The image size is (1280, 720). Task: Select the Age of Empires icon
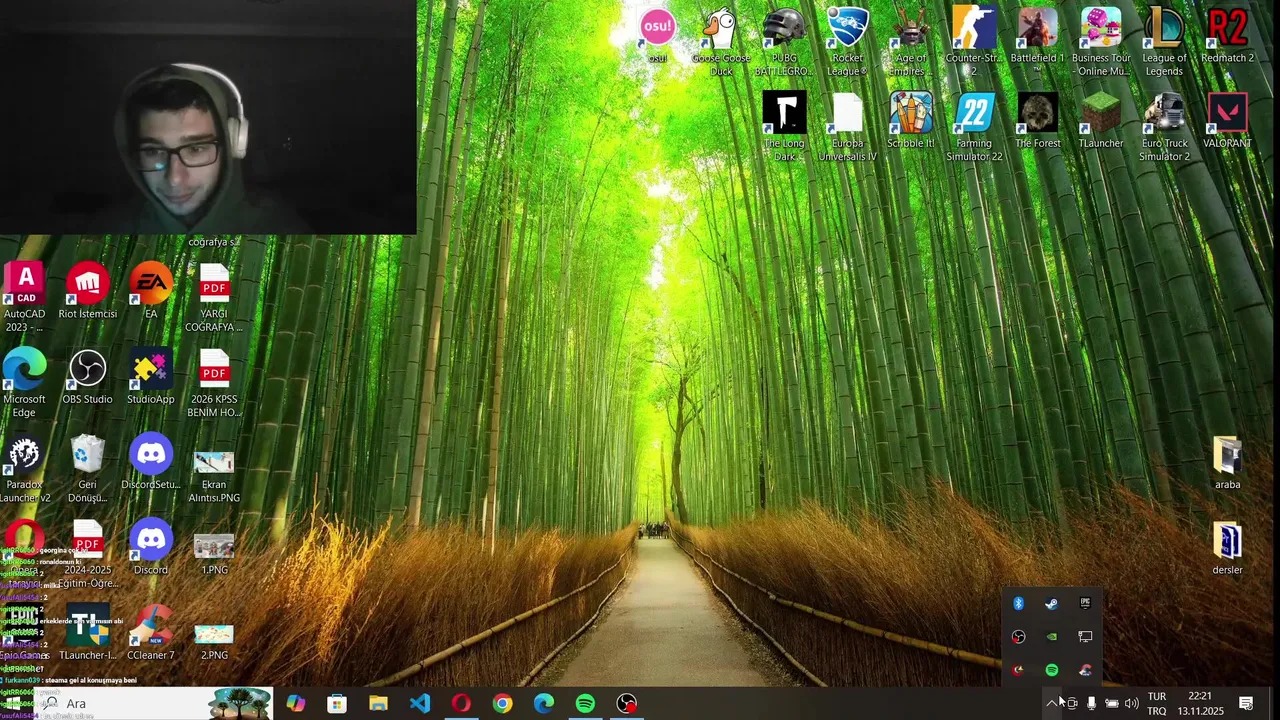point(910,43)
